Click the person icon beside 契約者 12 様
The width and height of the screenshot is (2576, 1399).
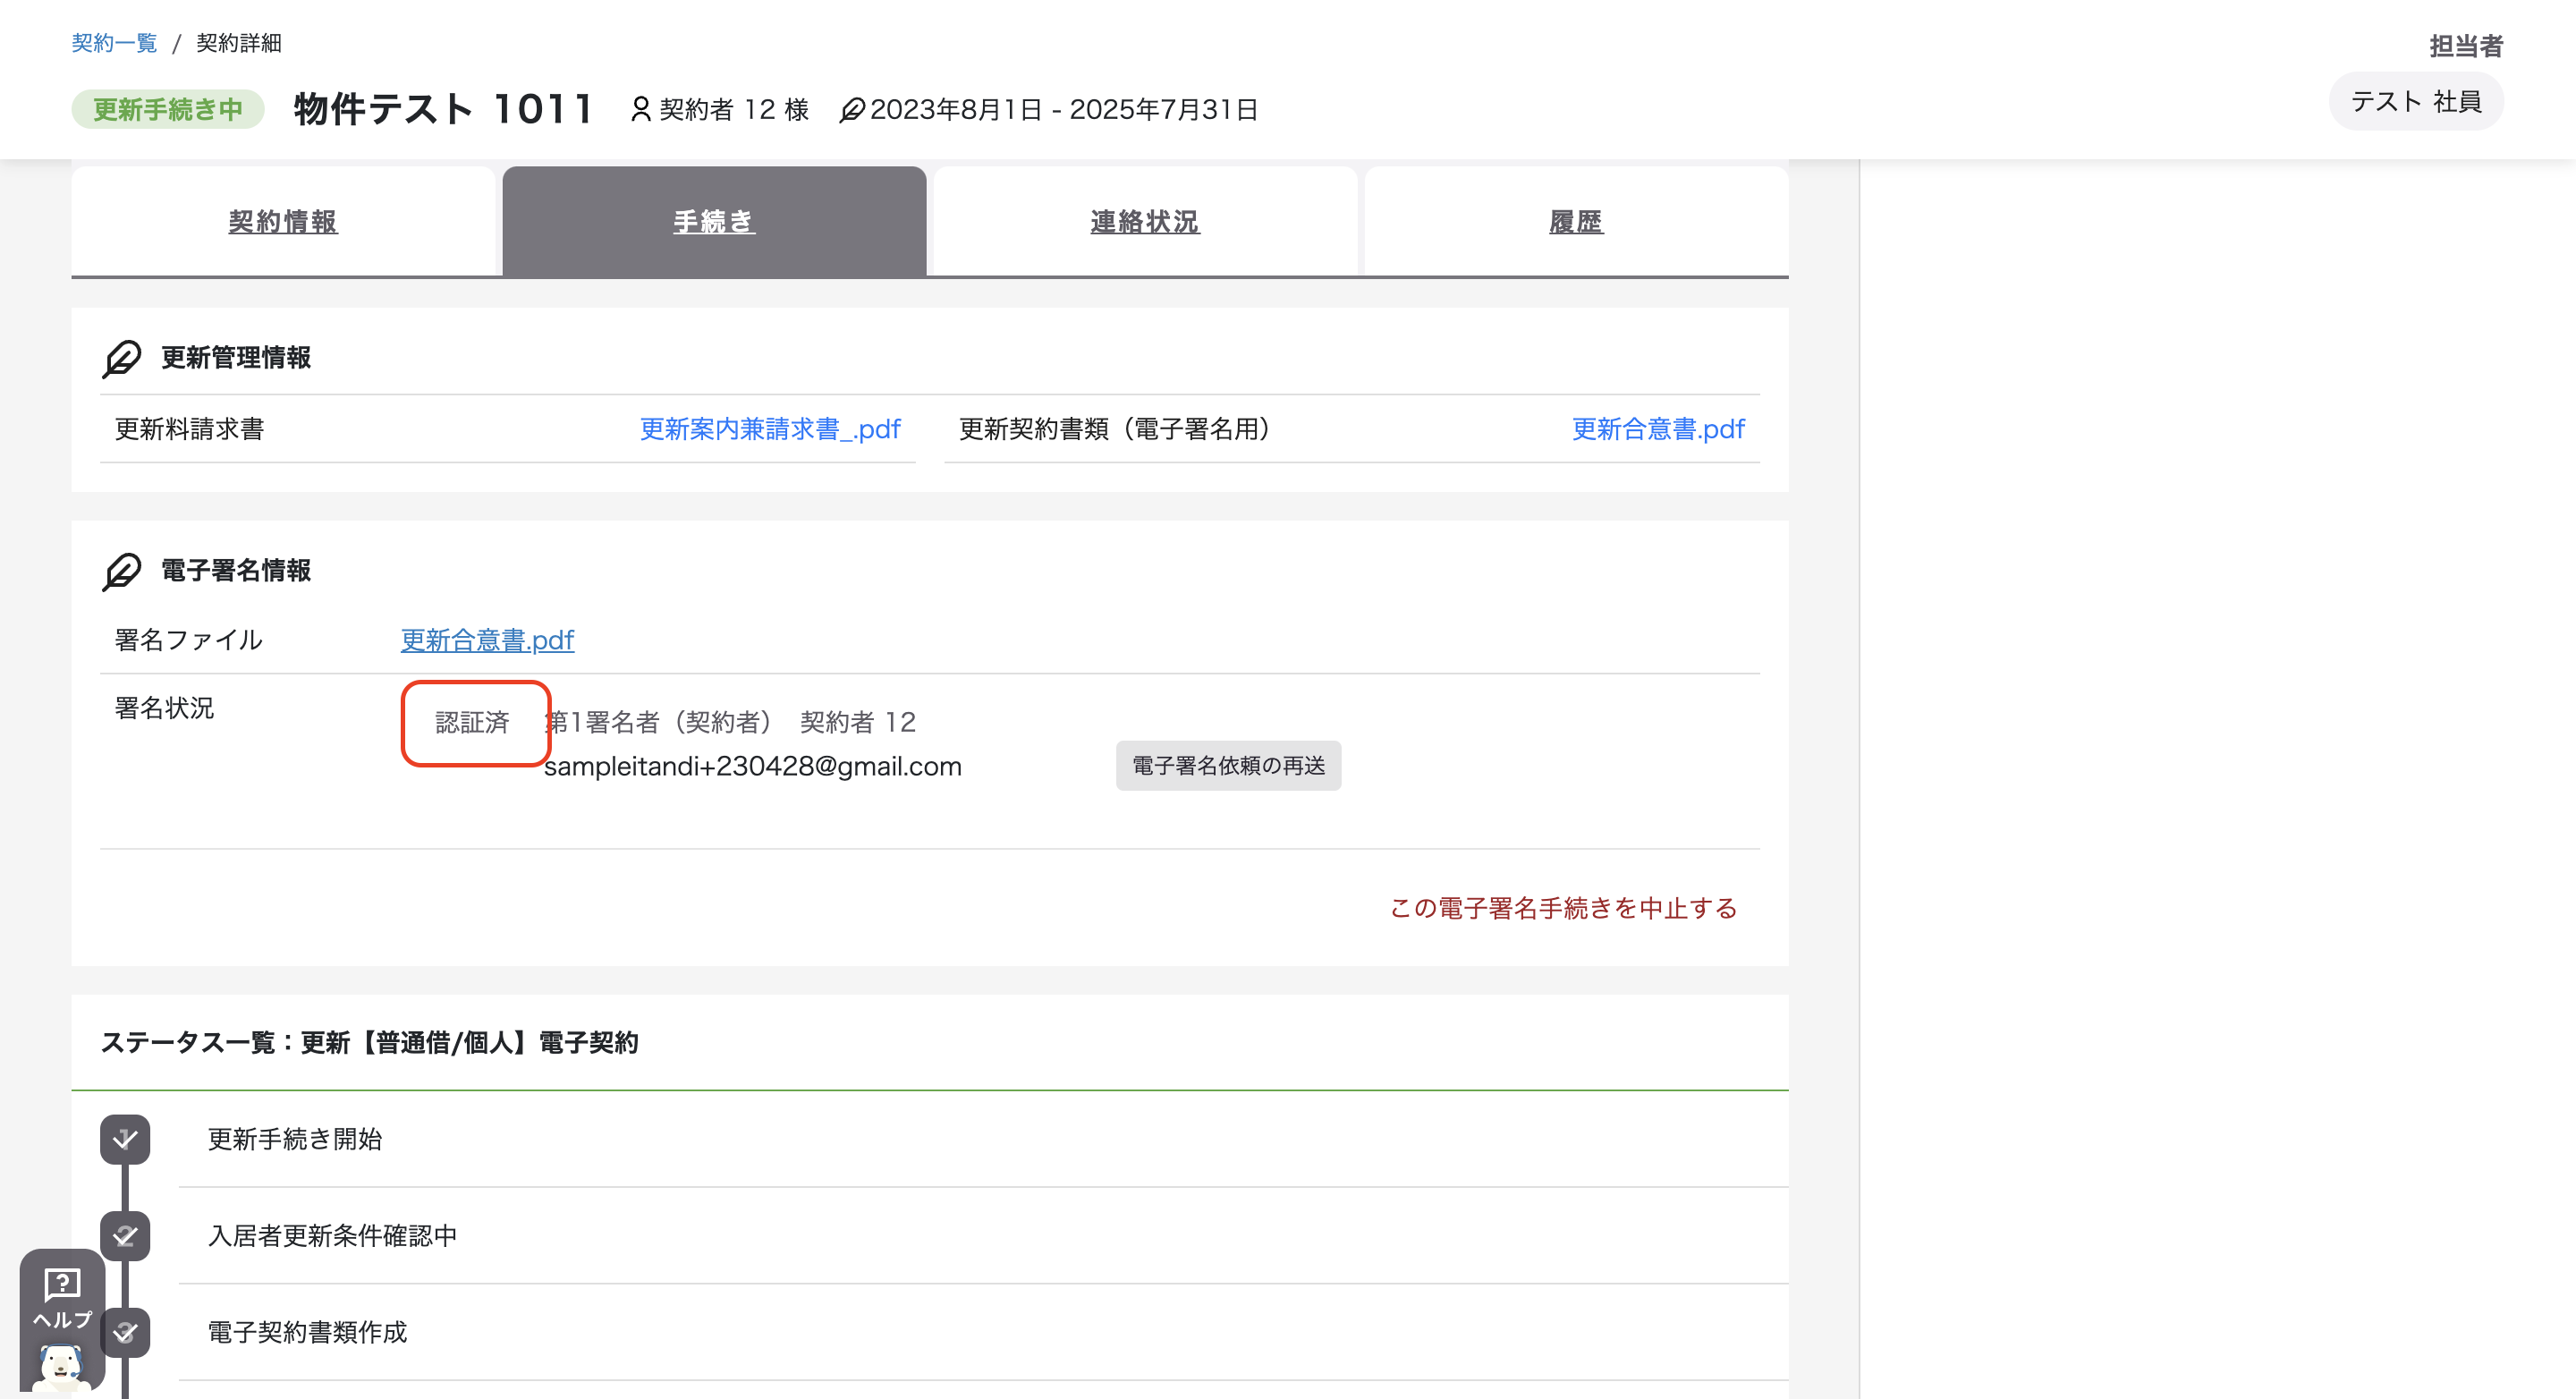(641, 109)
